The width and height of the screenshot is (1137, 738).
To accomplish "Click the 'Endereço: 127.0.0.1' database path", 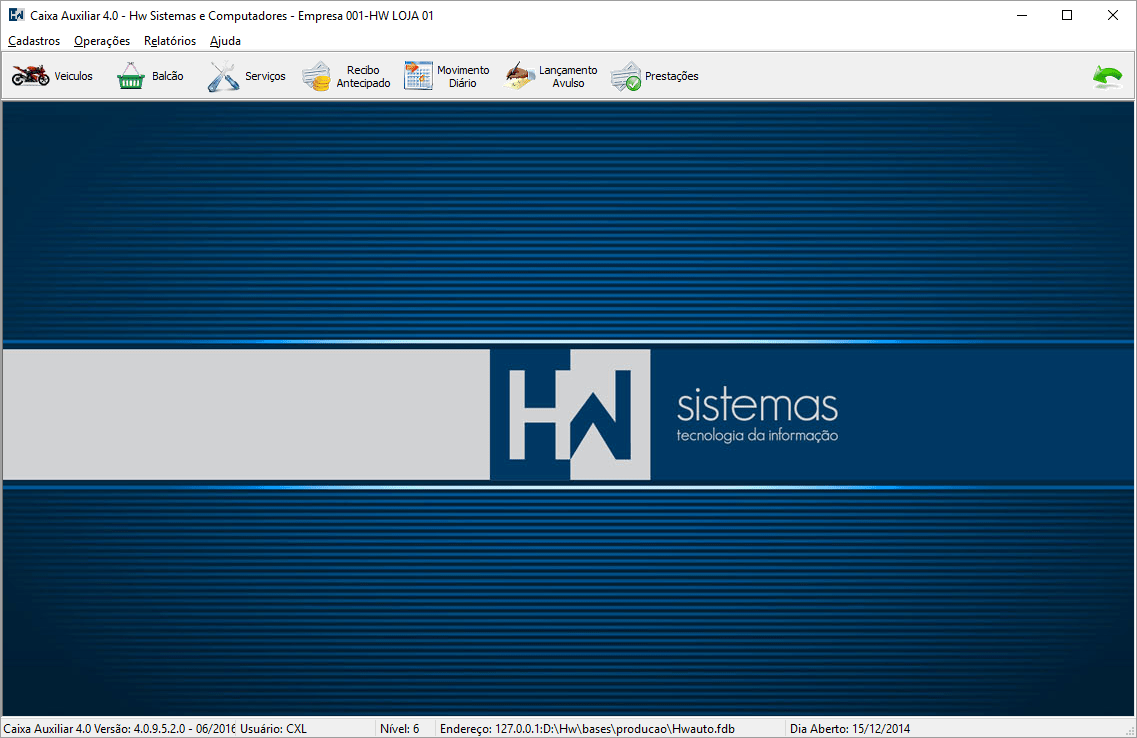I will click(x=587, y=729).
